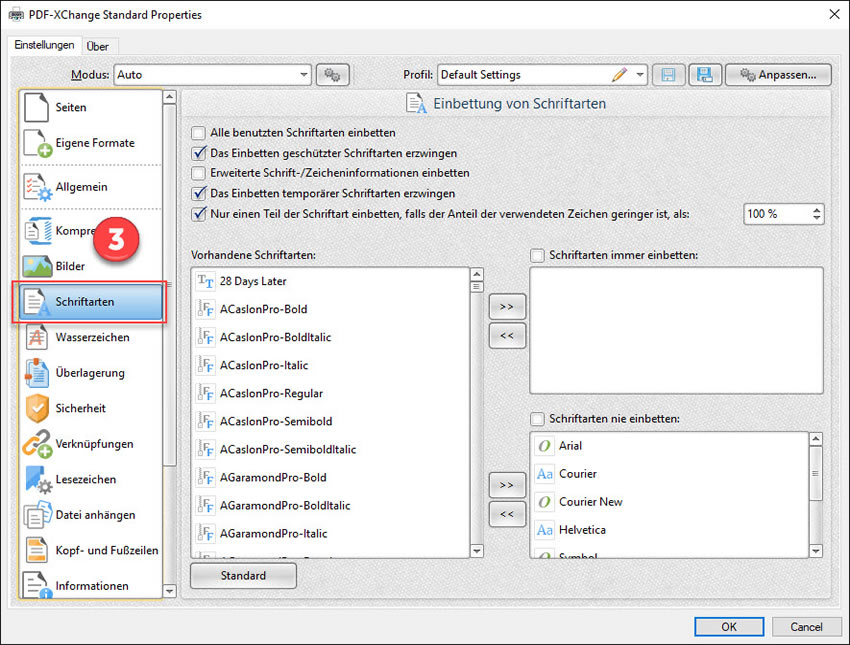Confirm with the OK button
Image resolution: width=850 pixels, height=645 pixels.
(729, 627)
